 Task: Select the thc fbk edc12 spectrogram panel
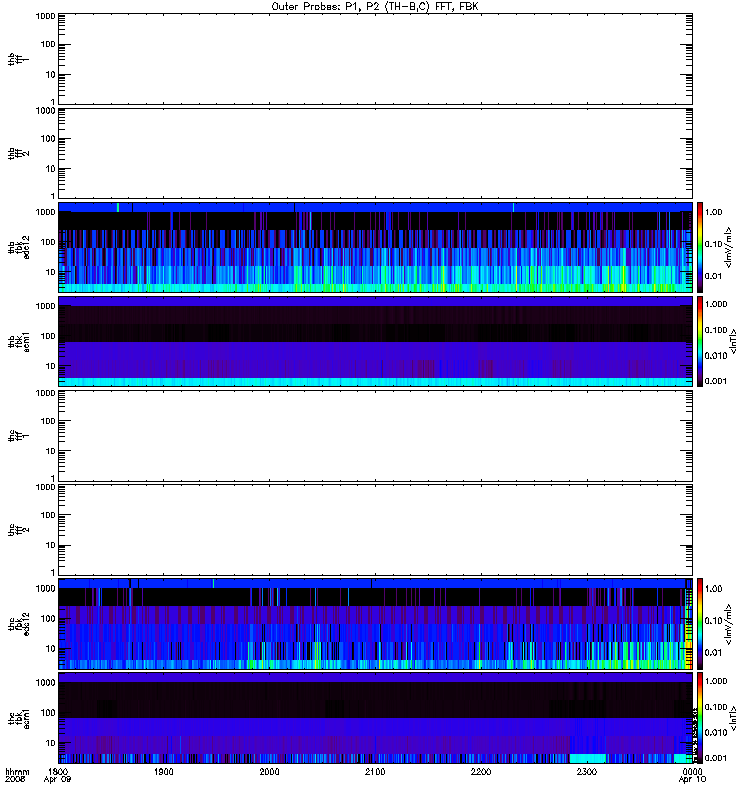[x=376, y=624]
